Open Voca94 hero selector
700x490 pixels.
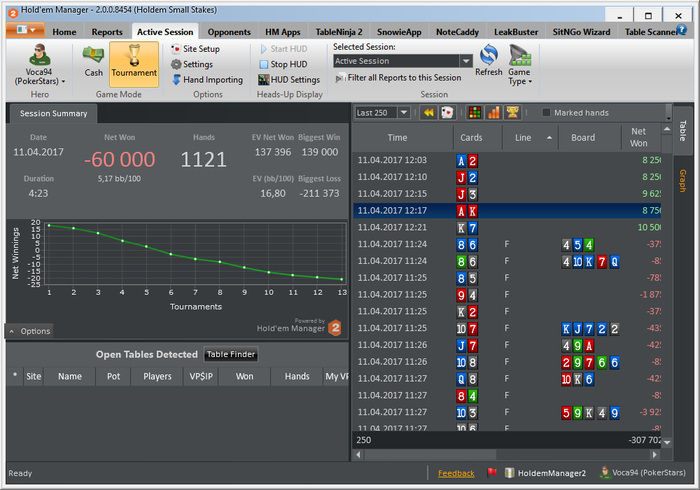(40, 65)
